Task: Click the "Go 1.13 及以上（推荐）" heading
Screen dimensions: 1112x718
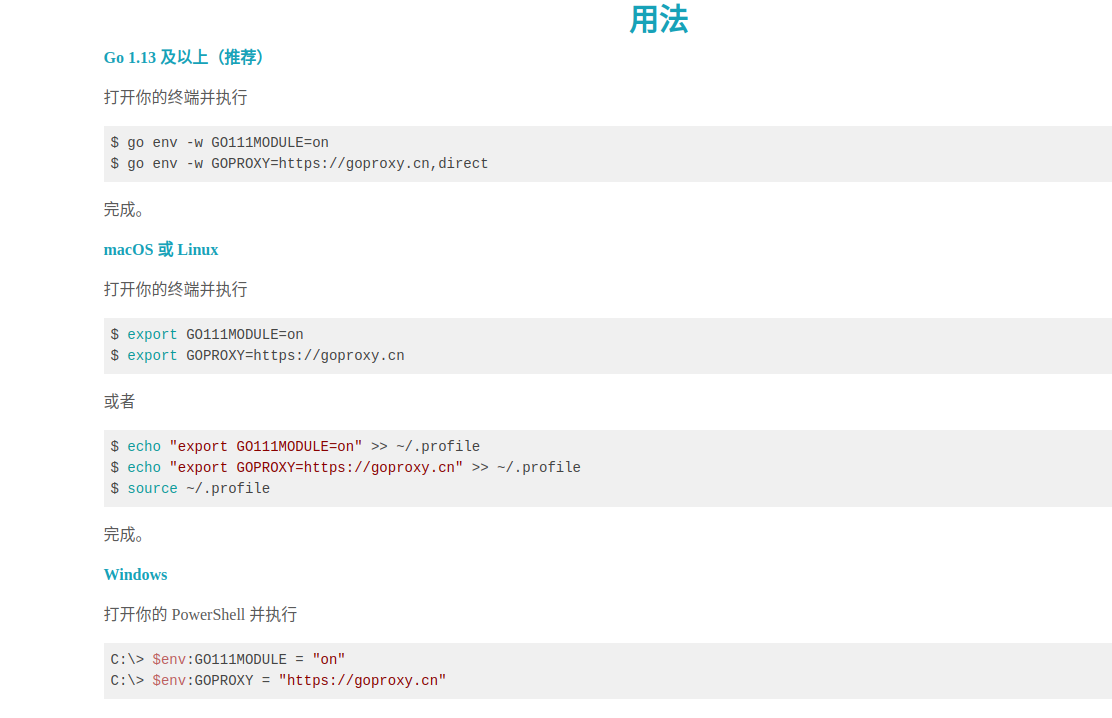Action: pos(186,58)
